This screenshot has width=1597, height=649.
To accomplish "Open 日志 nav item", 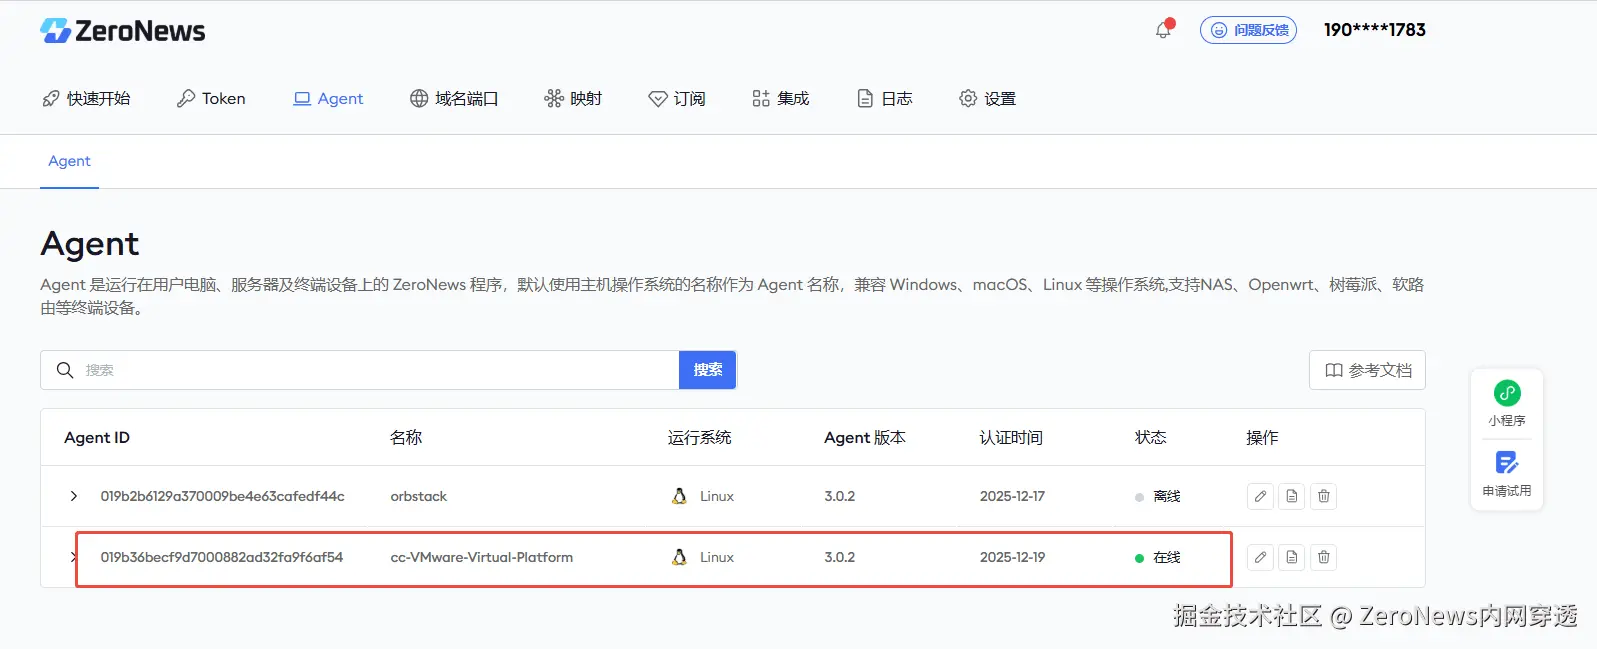I will [885, 98].
